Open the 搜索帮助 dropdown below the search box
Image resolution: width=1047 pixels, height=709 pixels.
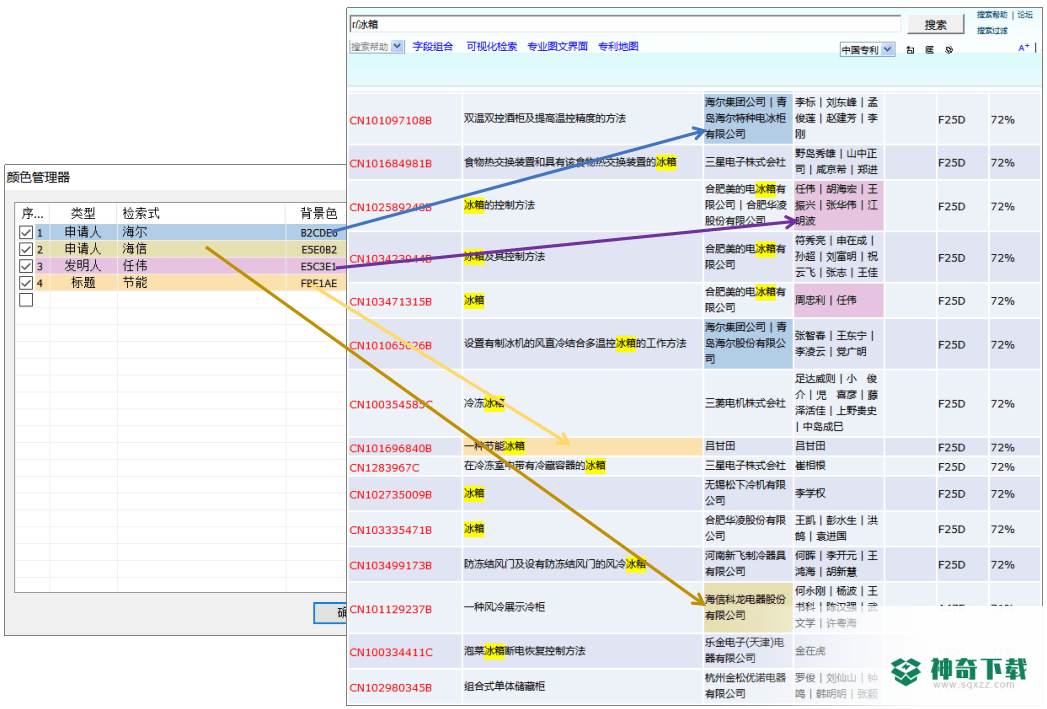377,46
